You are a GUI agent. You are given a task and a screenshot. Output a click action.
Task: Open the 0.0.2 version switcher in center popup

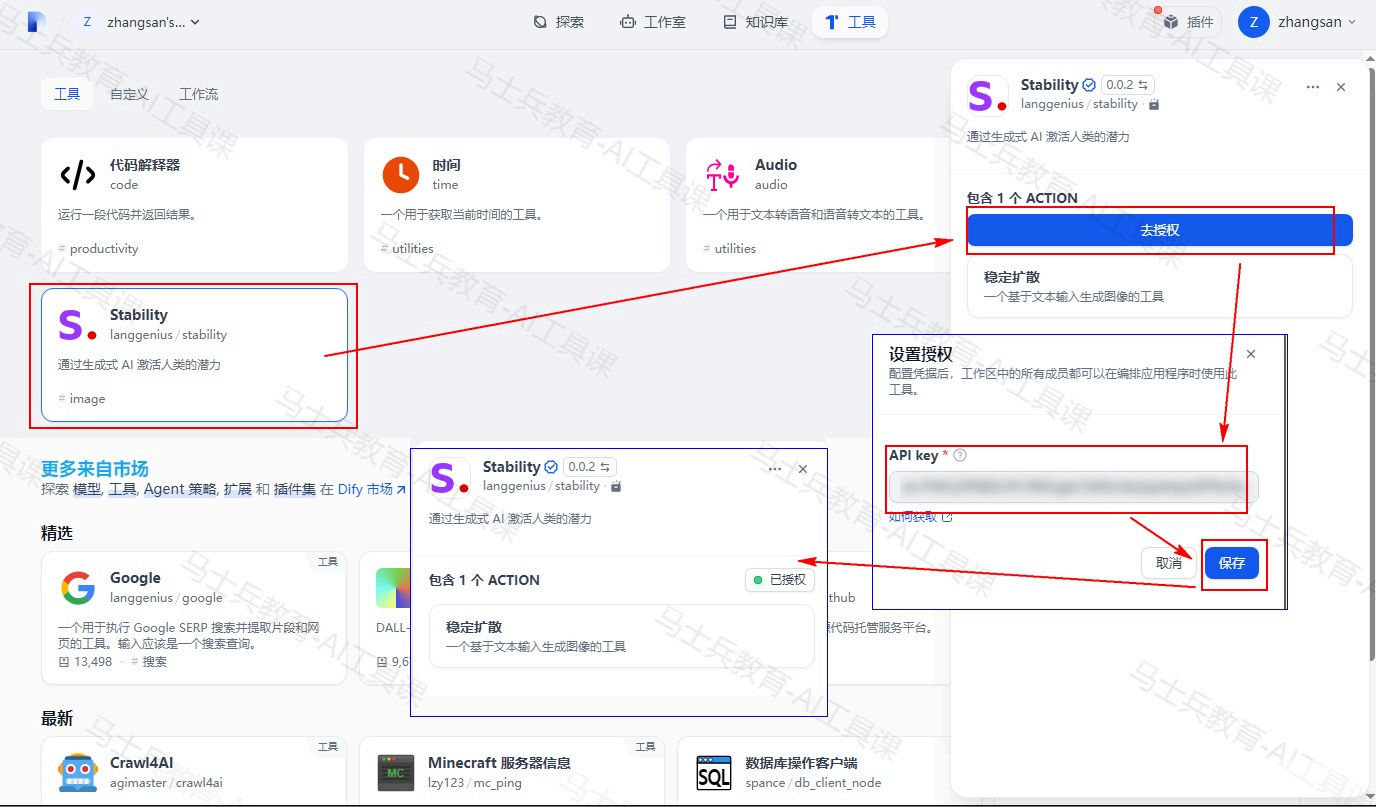[x=590, y=467]
